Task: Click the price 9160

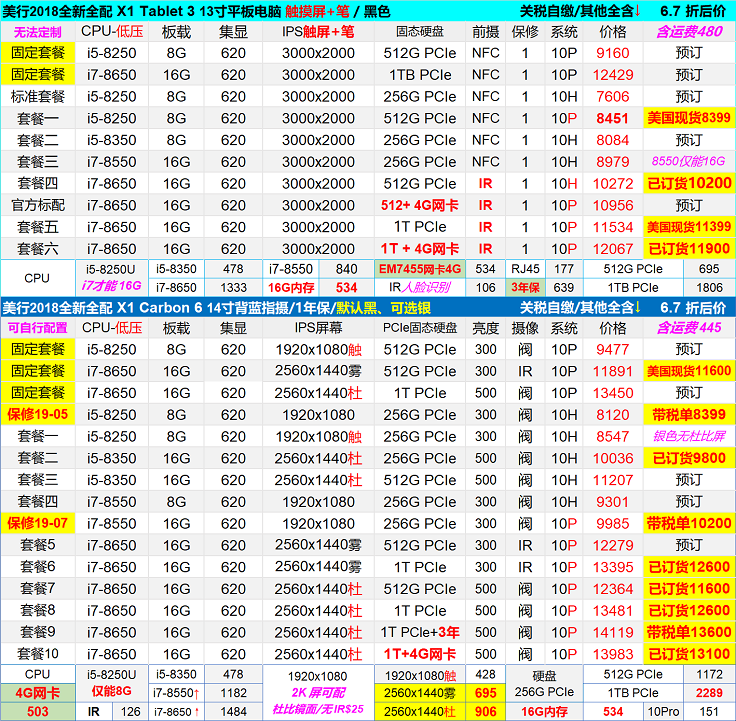Action: 613,53
